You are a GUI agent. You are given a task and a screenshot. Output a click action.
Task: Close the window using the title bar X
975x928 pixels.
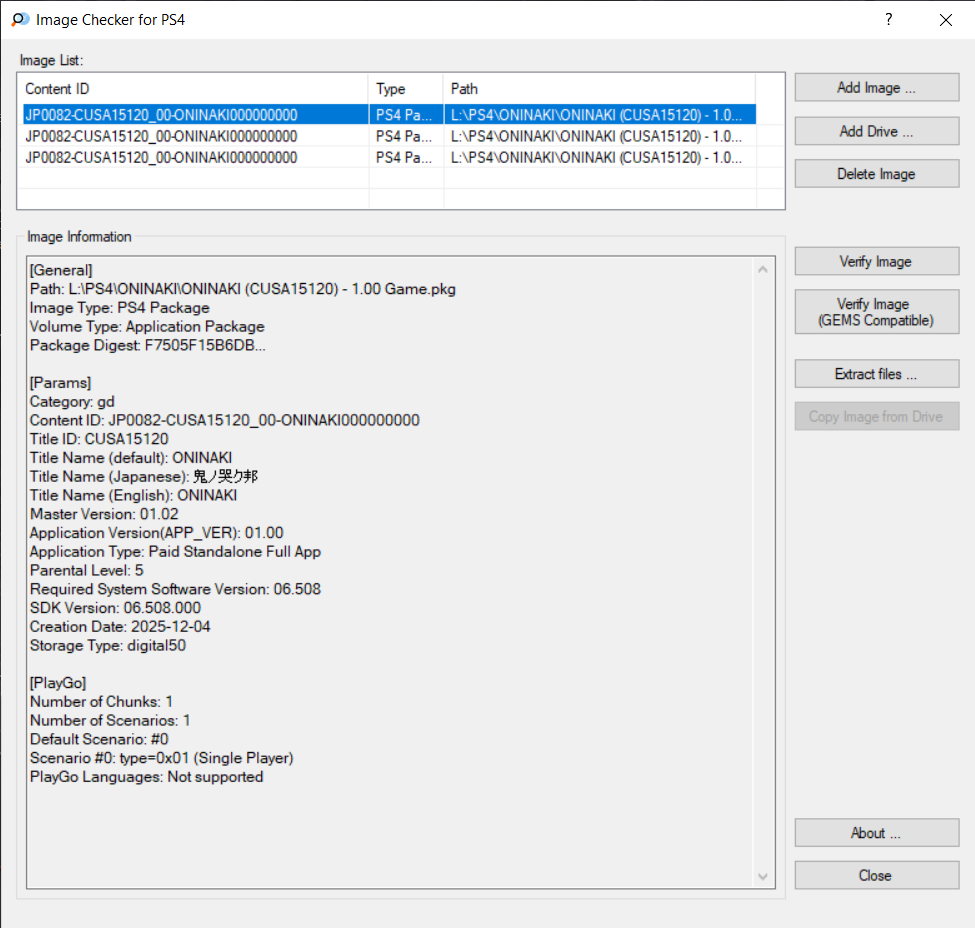click(x=945, y=20)
